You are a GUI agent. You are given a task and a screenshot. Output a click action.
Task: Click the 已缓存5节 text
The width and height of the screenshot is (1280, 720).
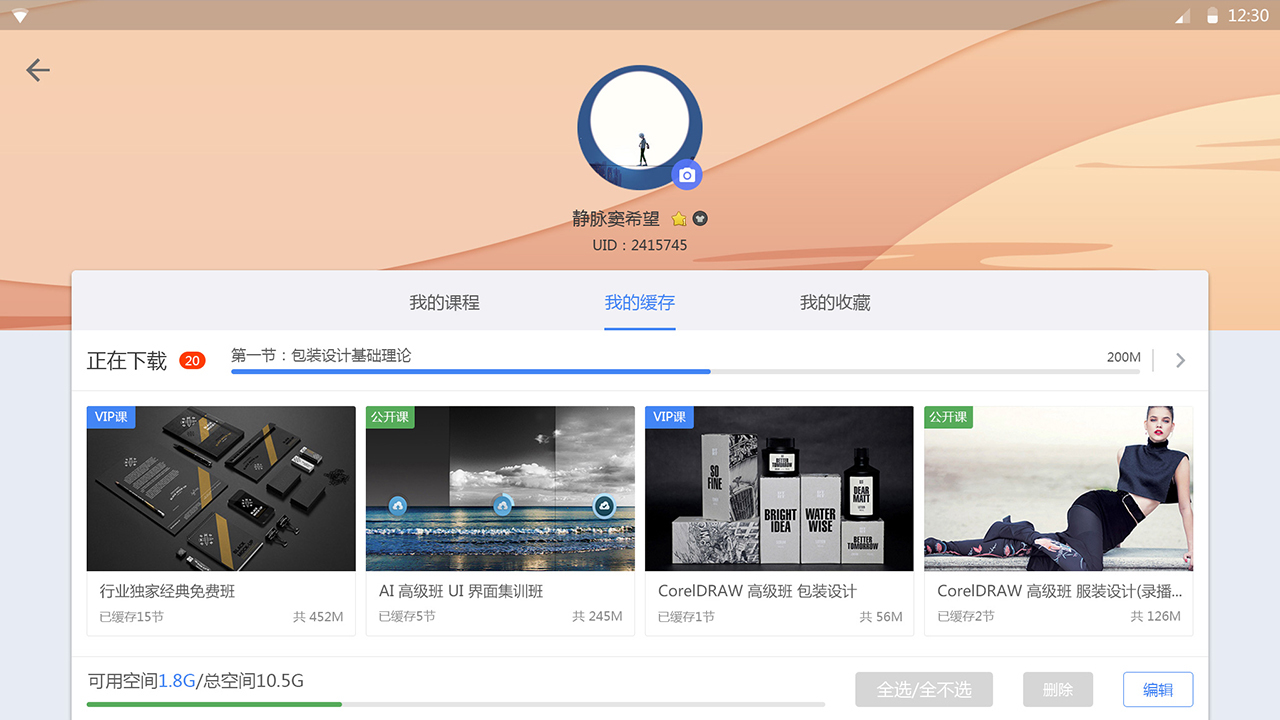pos(407,617)
